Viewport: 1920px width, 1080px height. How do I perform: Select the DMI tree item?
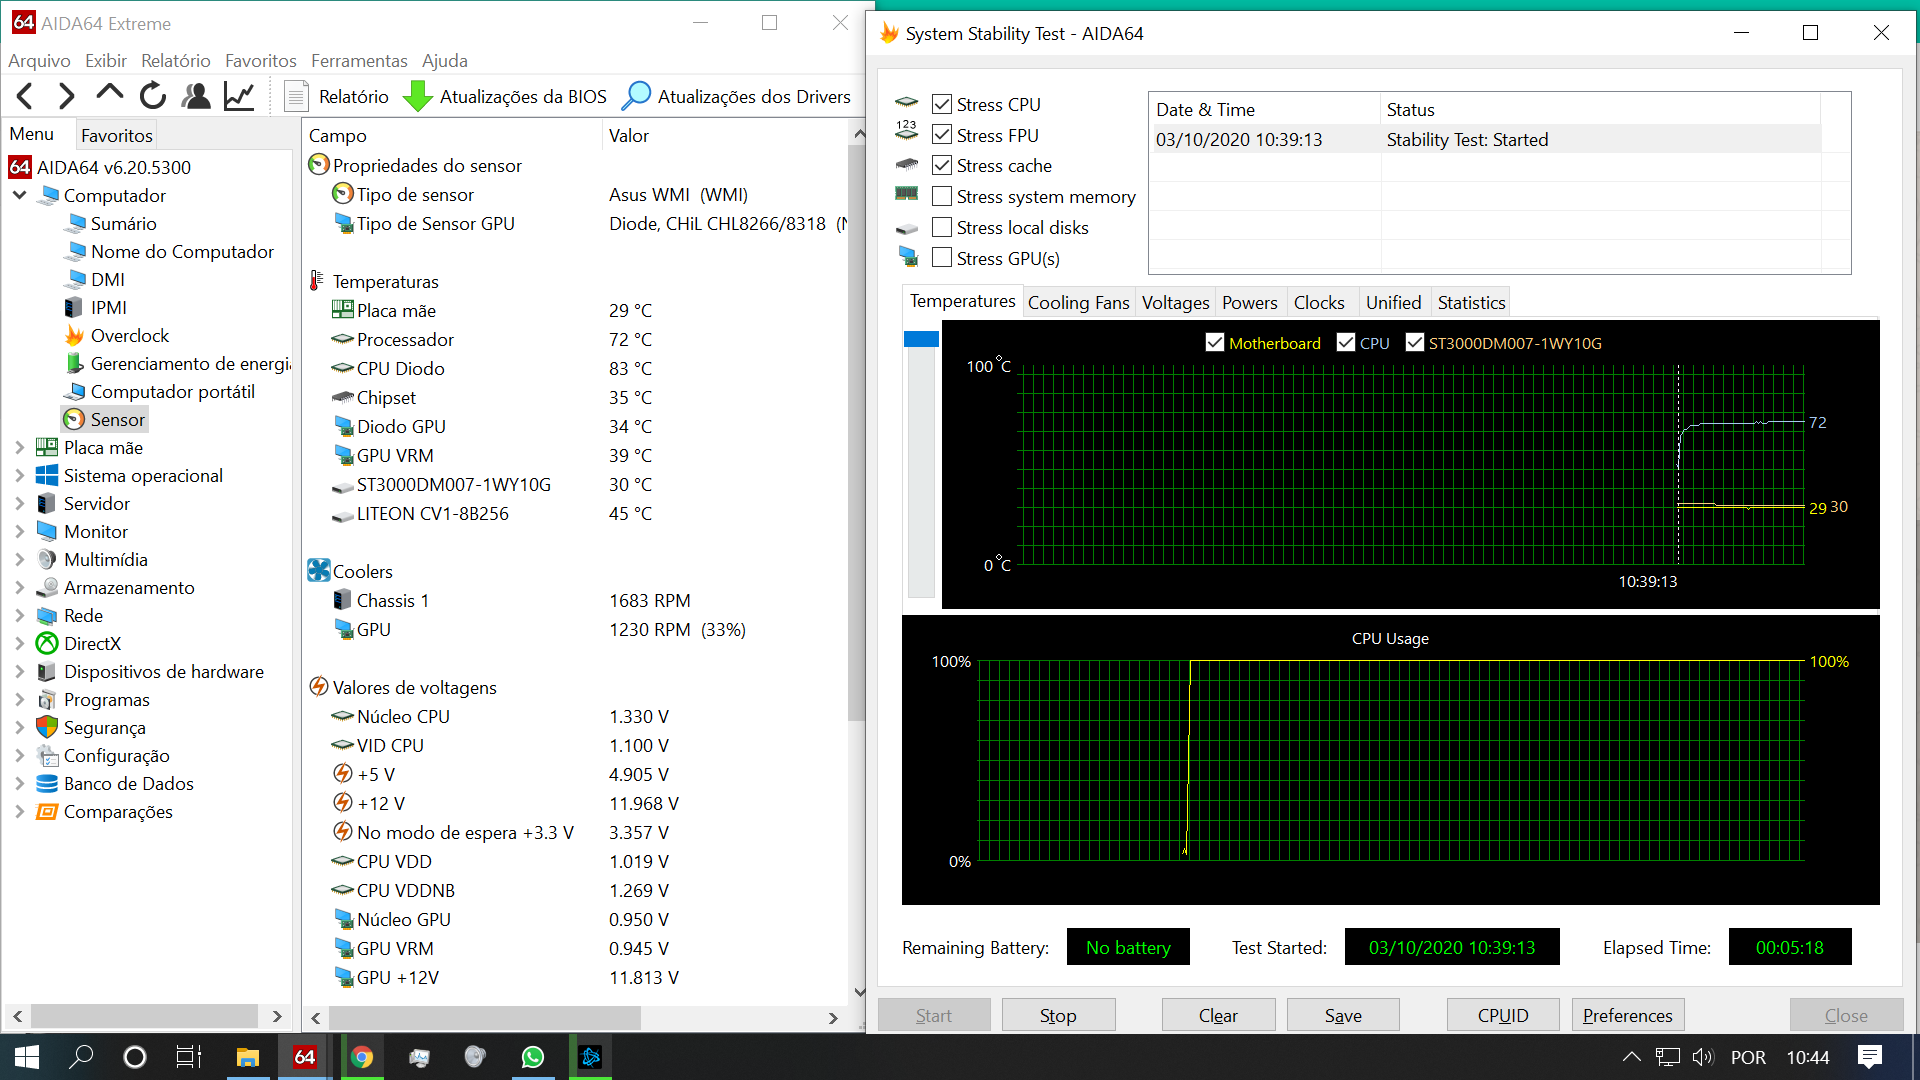pyautogui.click(x=95, y=280)
